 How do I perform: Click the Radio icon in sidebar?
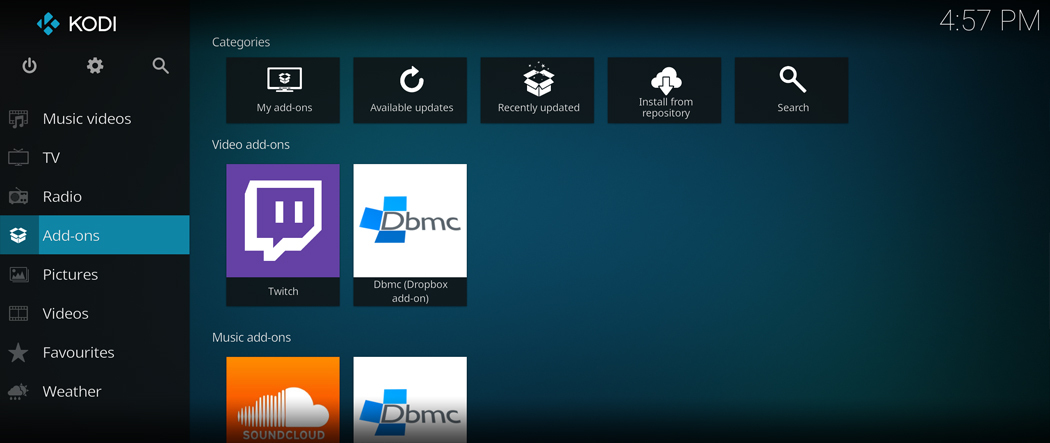[18, 197]
